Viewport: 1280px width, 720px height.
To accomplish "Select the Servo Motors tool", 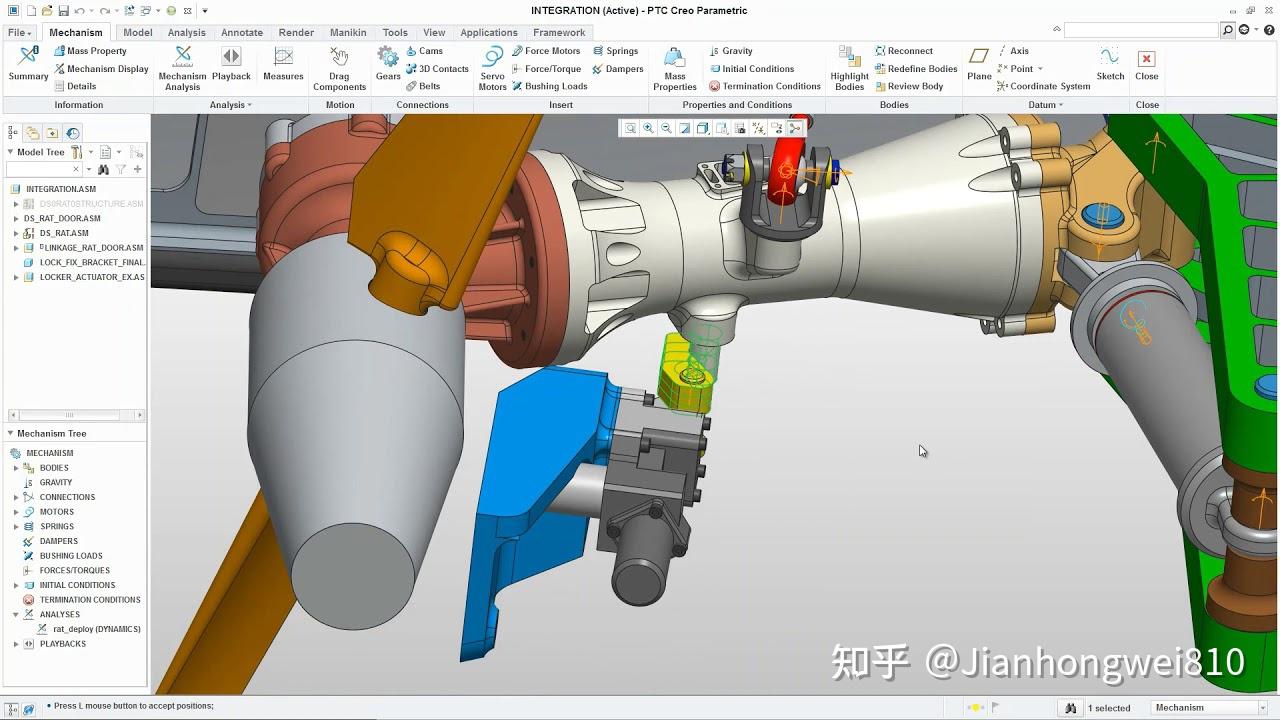I will click(492, 68).
